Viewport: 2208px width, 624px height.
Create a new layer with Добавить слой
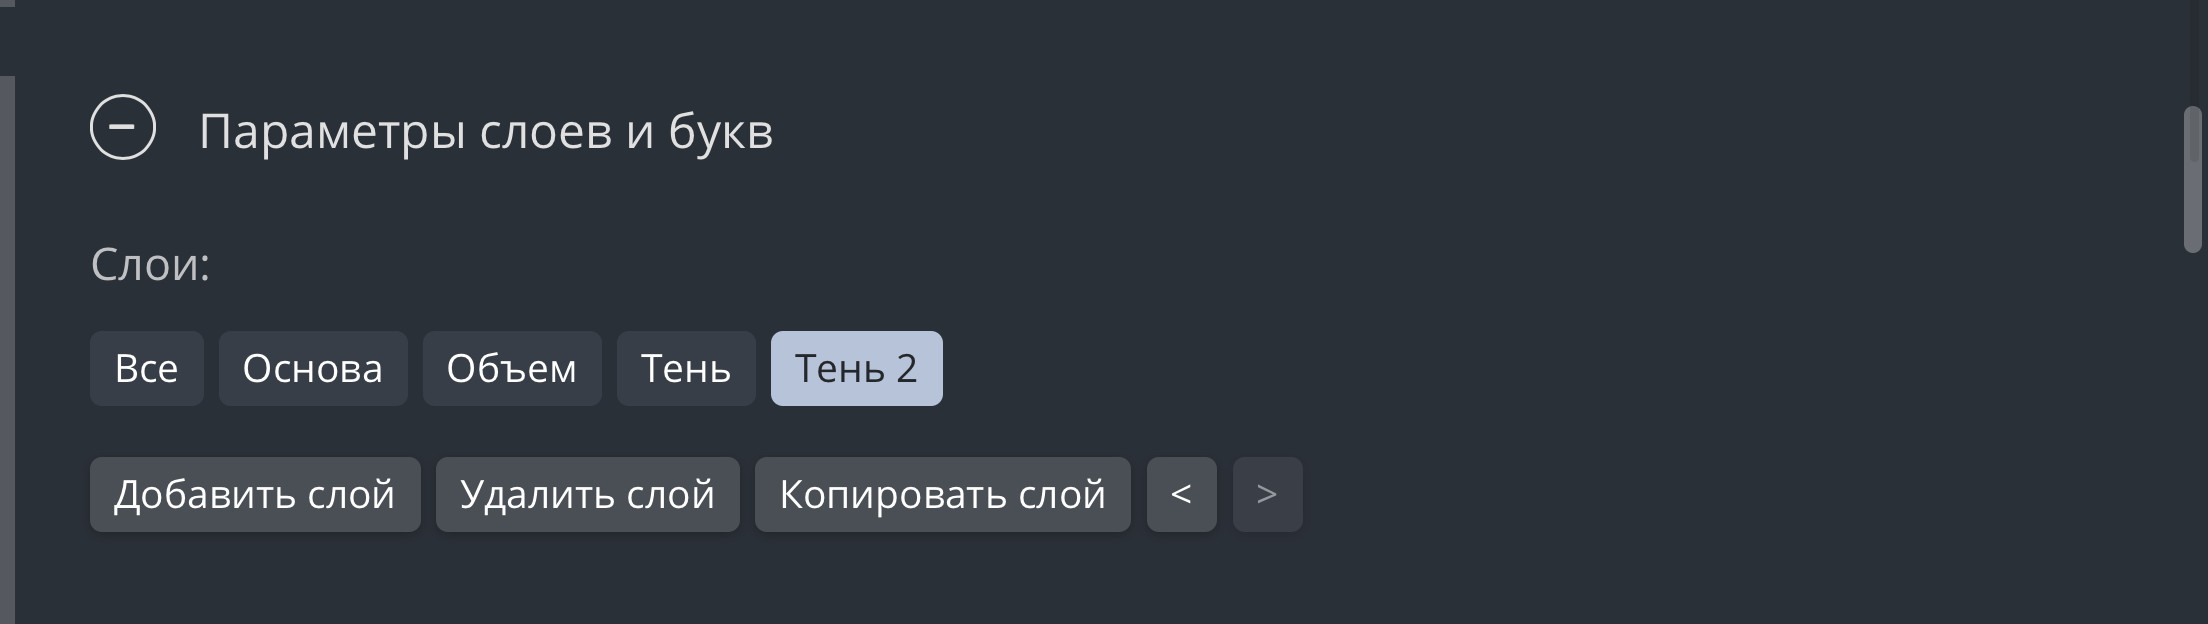tap(254, 494)
